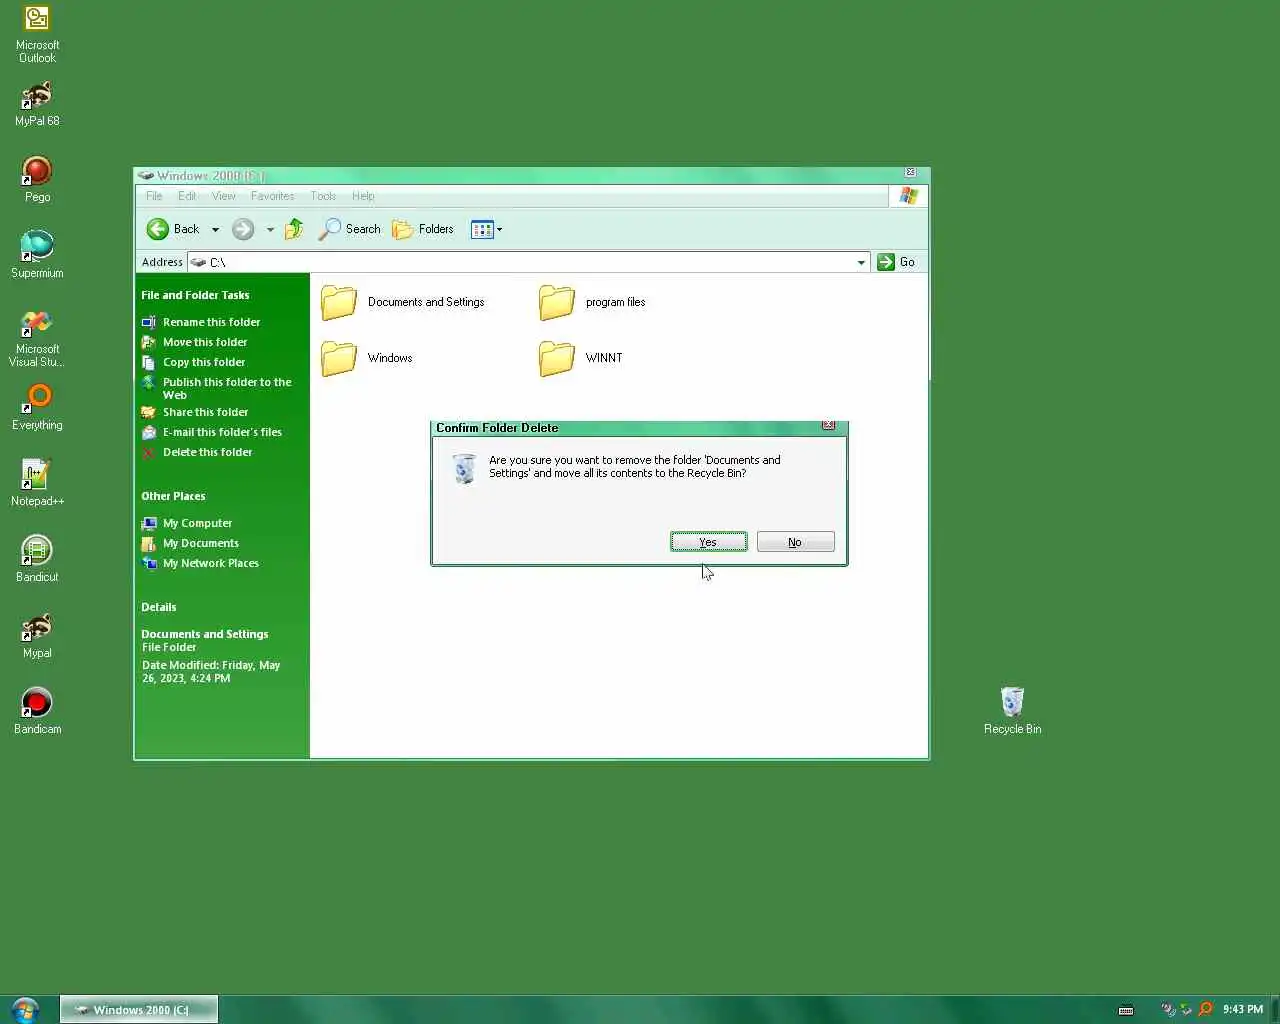Click the clock showing 9:43 PM
Viewport: 1280px width, 1024px height.
pos(1243,1009)
